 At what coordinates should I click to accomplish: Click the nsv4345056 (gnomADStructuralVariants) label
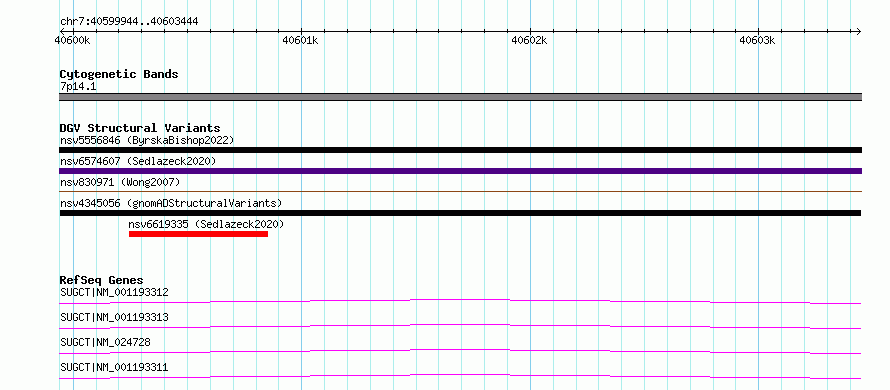(x=171, y=203)
